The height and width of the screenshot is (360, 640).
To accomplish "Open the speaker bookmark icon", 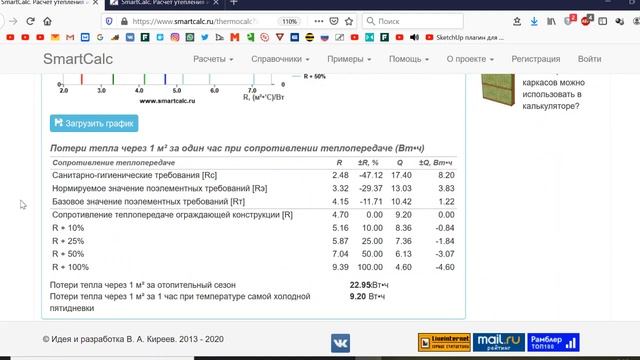I will (x=414, y=37).
